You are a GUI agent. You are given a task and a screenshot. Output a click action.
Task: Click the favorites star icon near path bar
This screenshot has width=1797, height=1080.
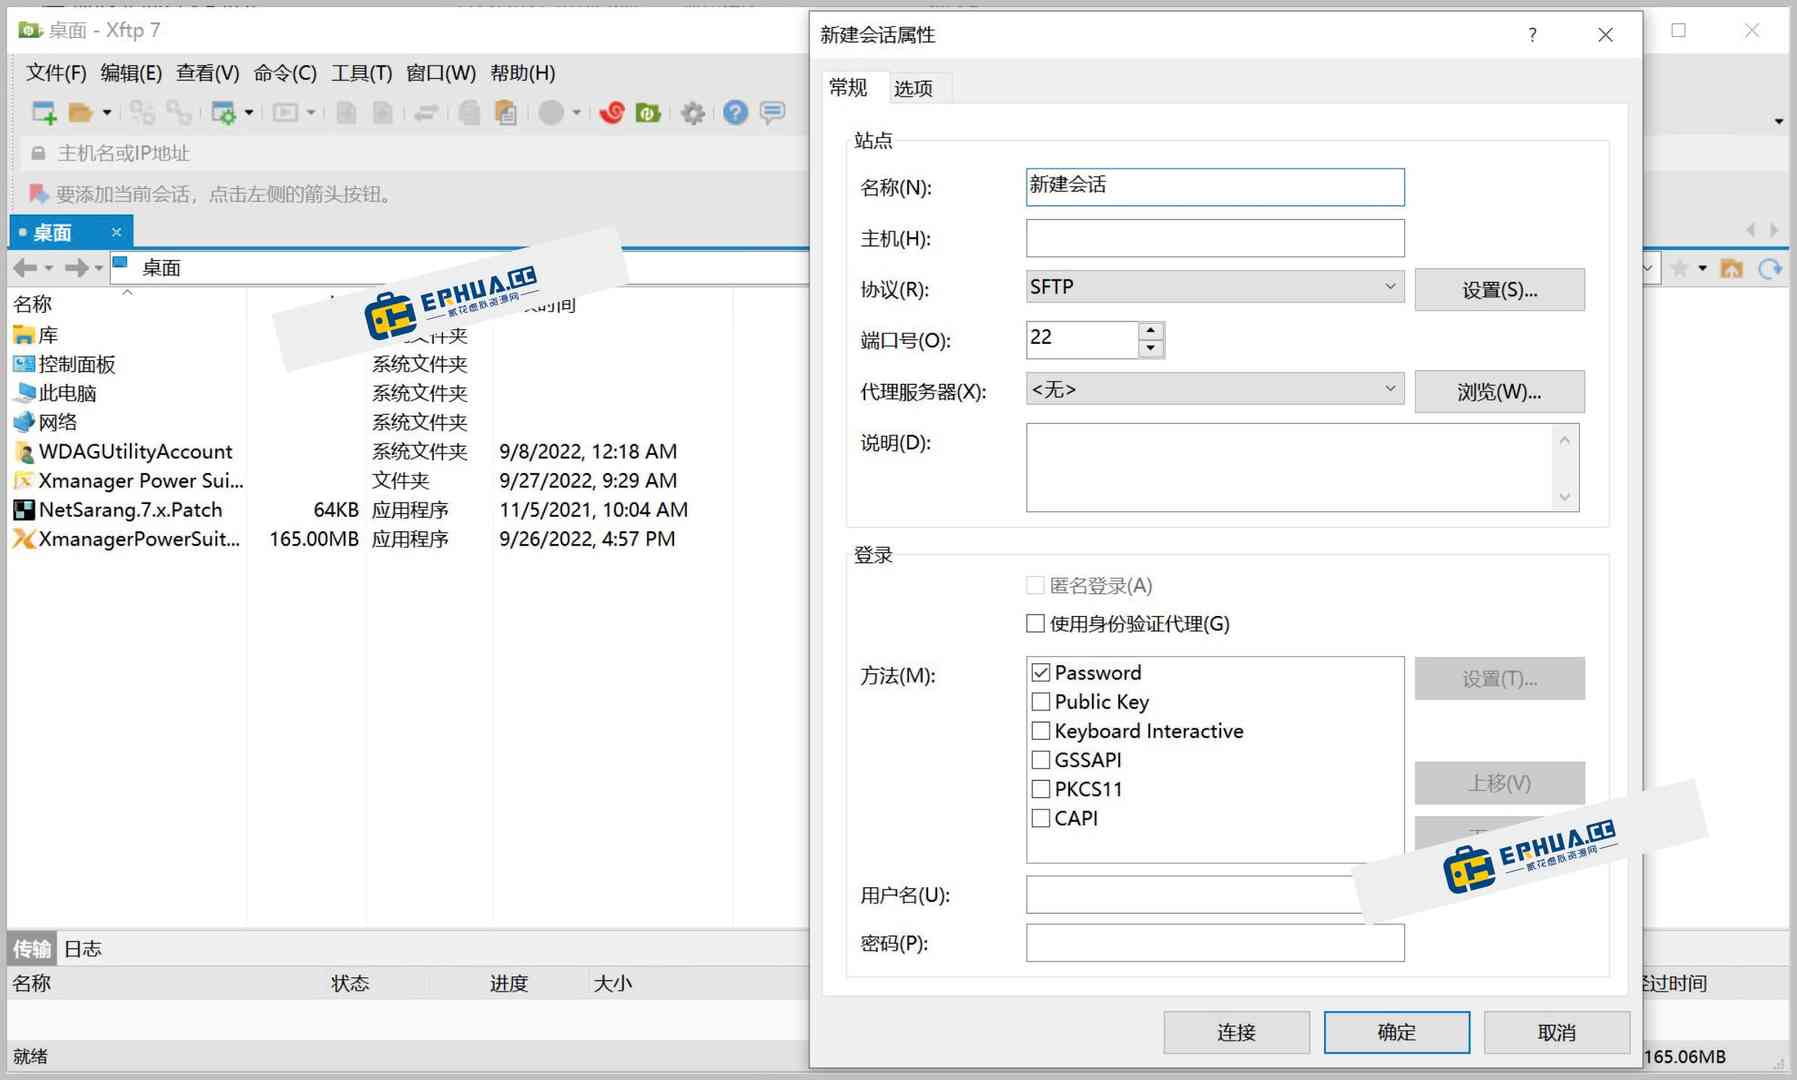click(x=1680, y=268)
